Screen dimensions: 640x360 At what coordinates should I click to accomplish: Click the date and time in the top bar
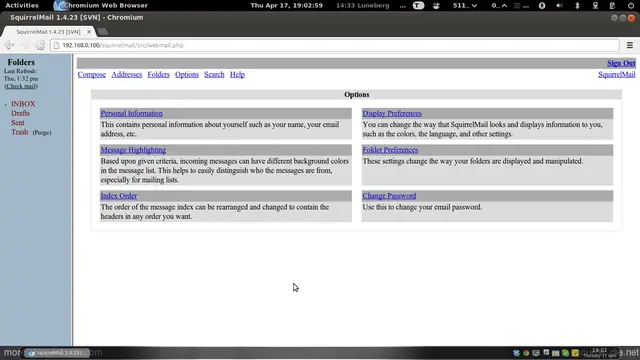287,5
